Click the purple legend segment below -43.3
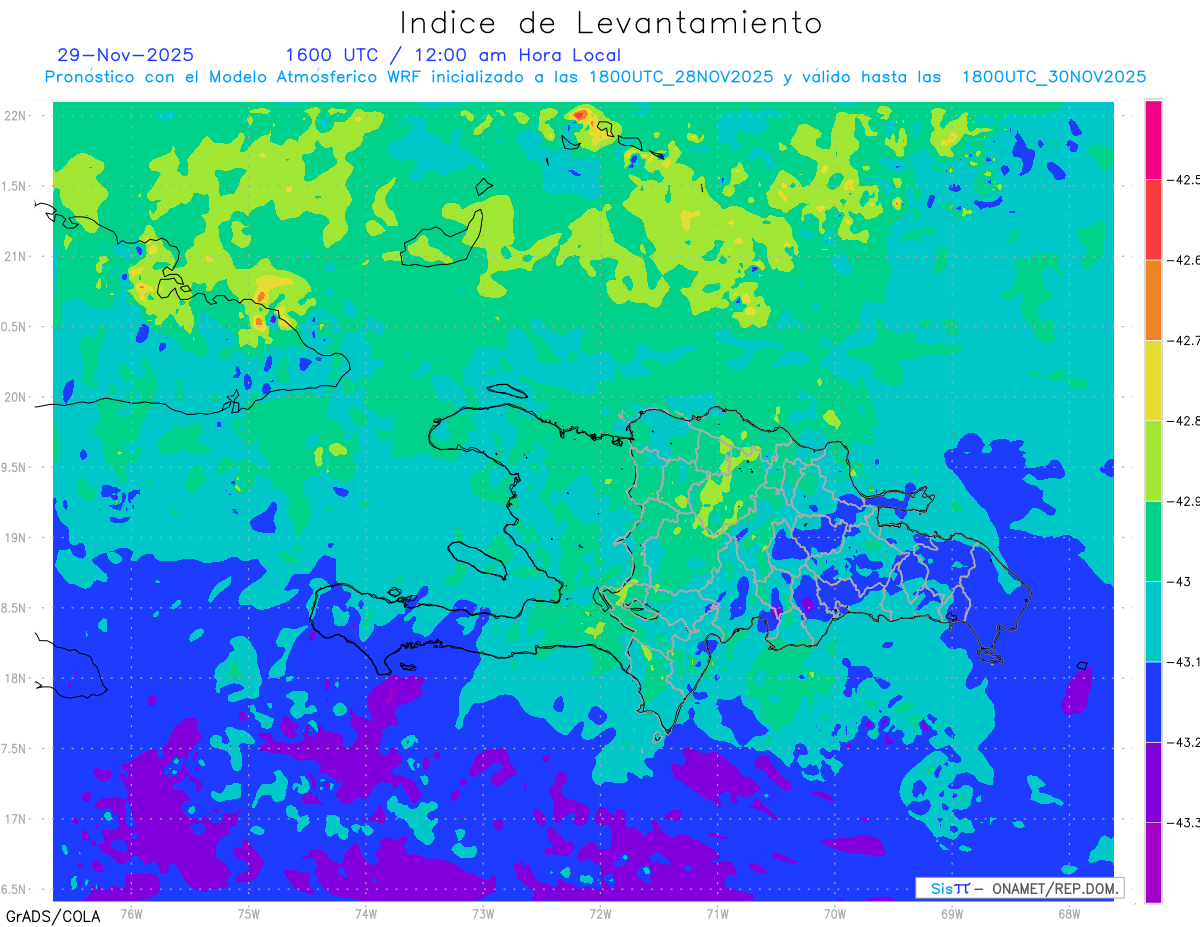This screenshot has width=1200, height=927. 1153,862
